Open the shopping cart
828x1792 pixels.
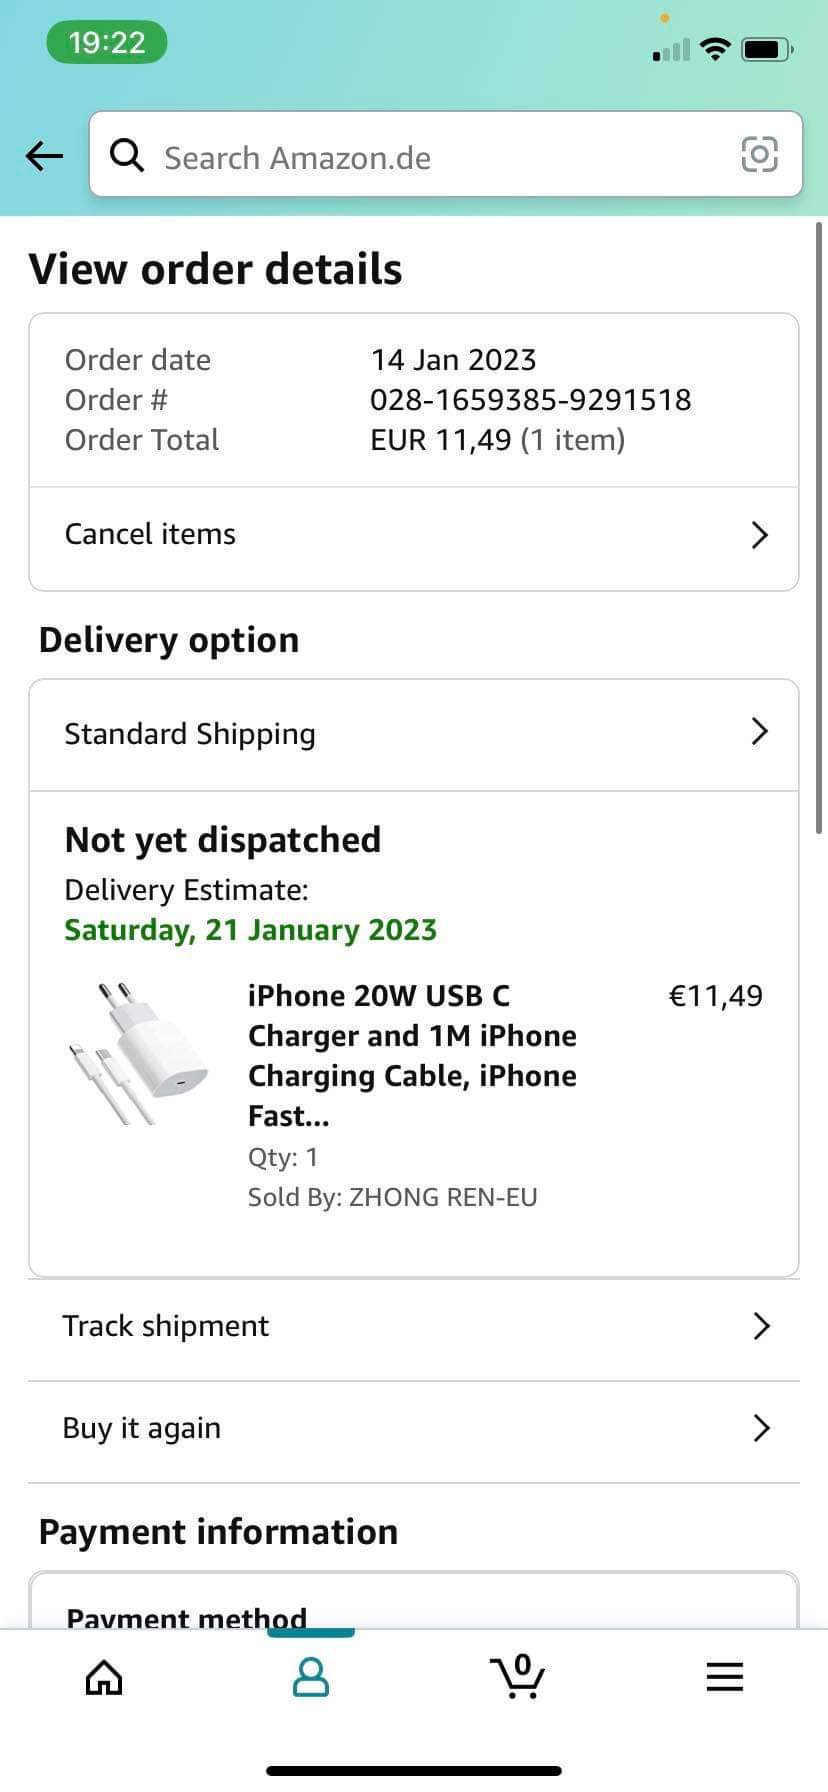coord(517,1677)
